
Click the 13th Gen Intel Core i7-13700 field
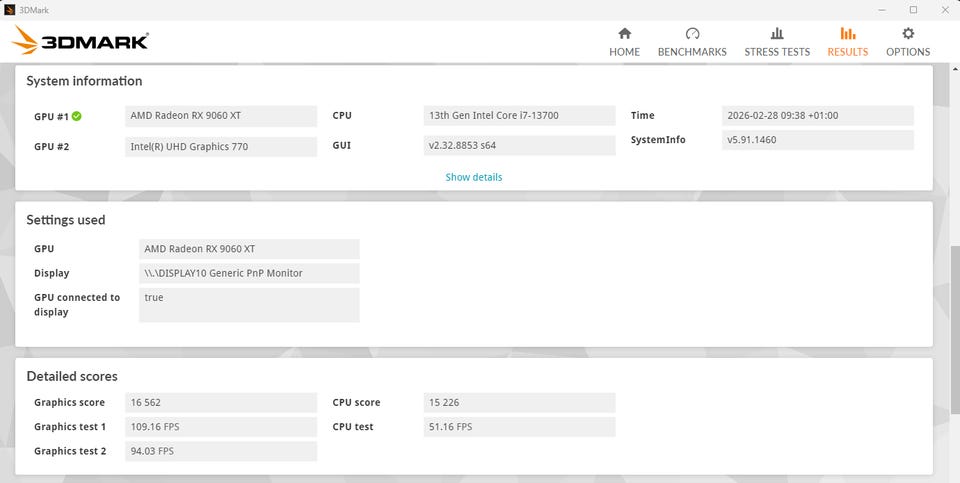pyautogui.click(x=519, y=116)
